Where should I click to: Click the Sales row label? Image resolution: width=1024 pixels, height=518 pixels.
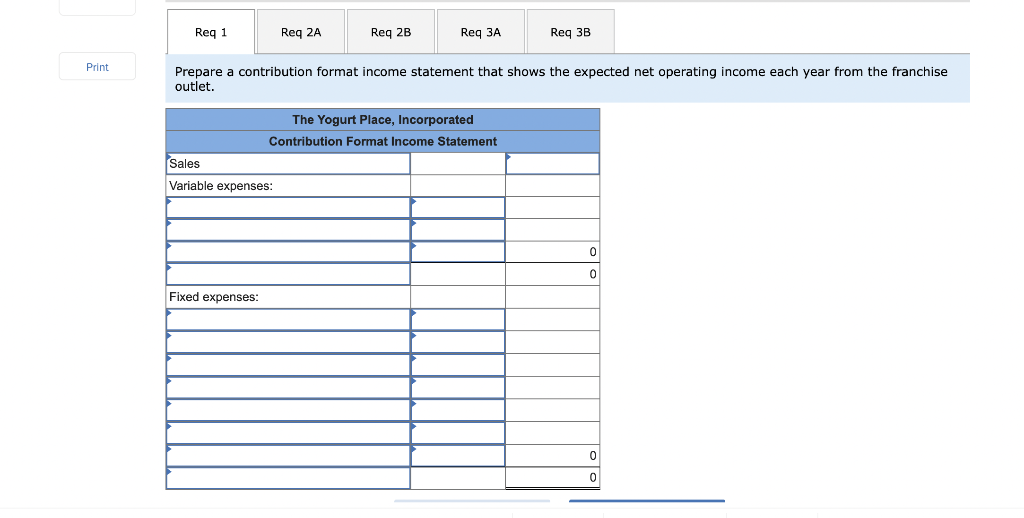point(288,164)
